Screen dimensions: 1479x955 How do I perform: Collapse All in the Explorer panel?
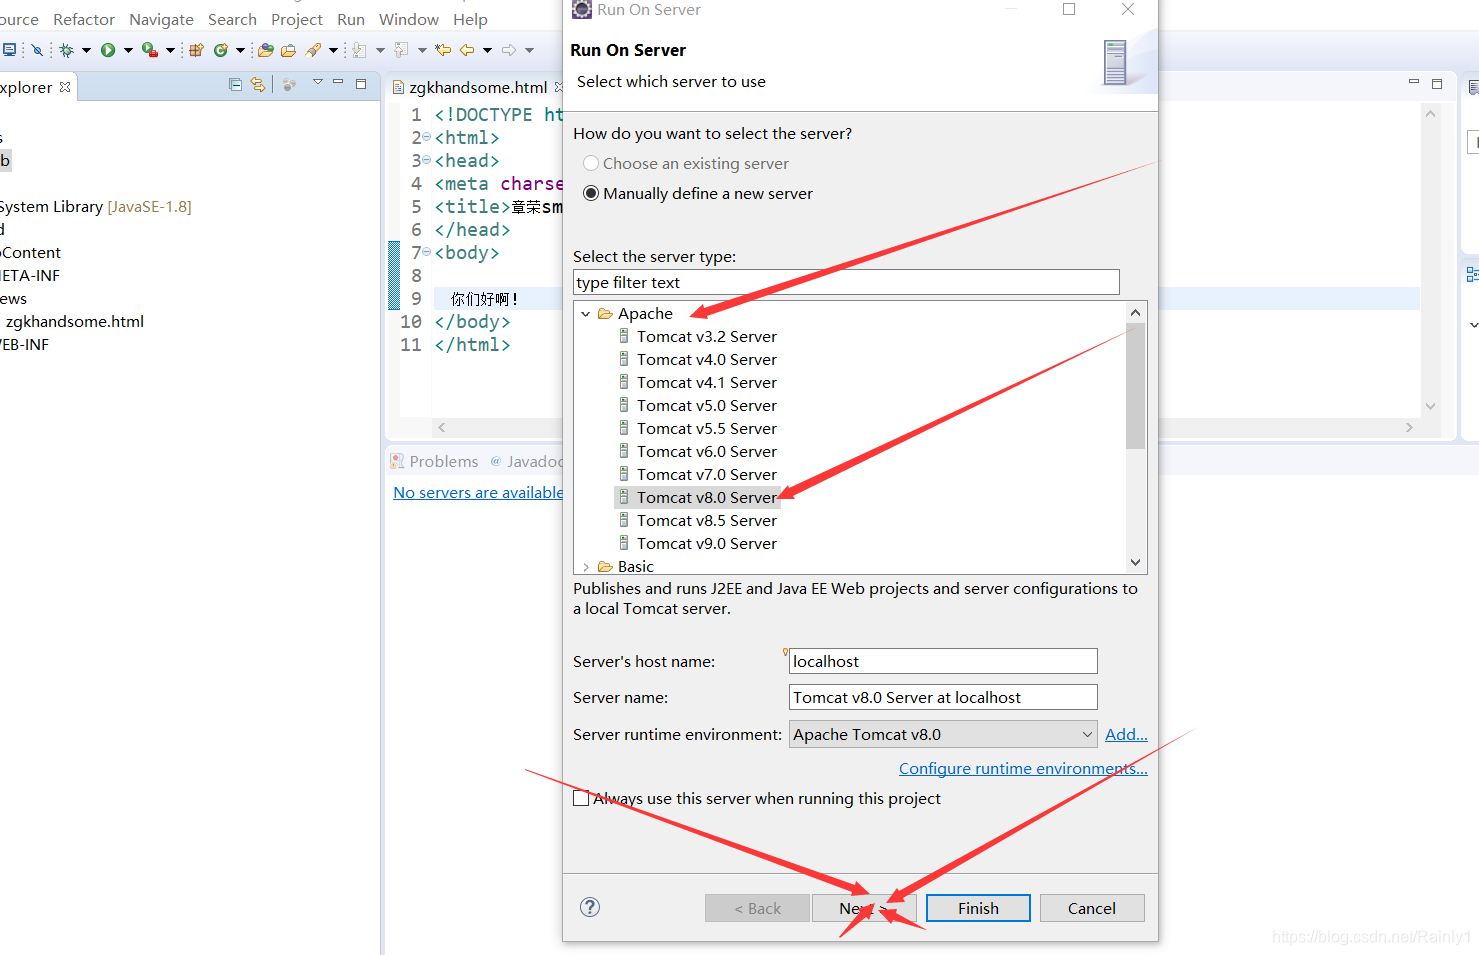(x=235, y=85)
